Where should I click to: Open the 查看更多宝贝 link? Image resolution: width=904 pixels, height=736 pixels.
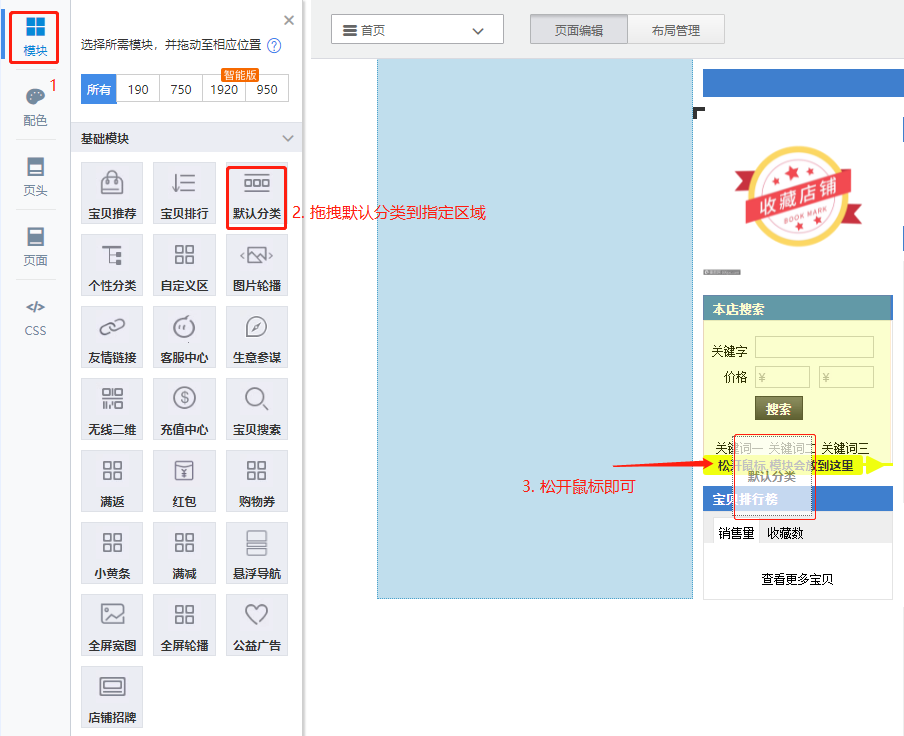[797, 579]
